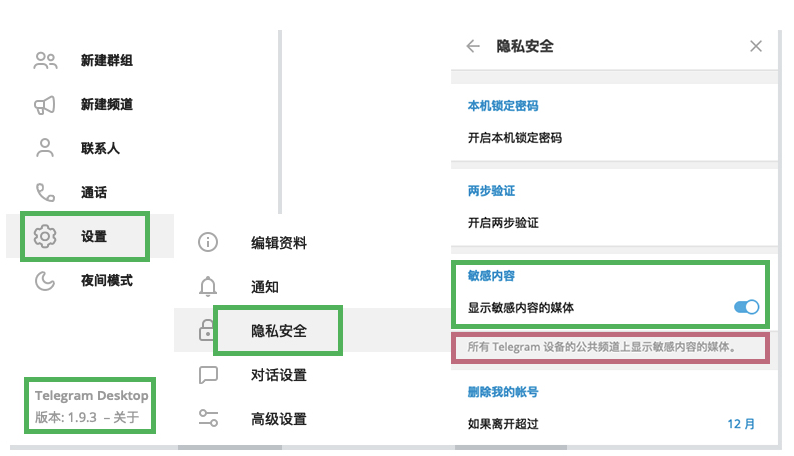Click the Advanced Settings sliders icon

[208, 419]
